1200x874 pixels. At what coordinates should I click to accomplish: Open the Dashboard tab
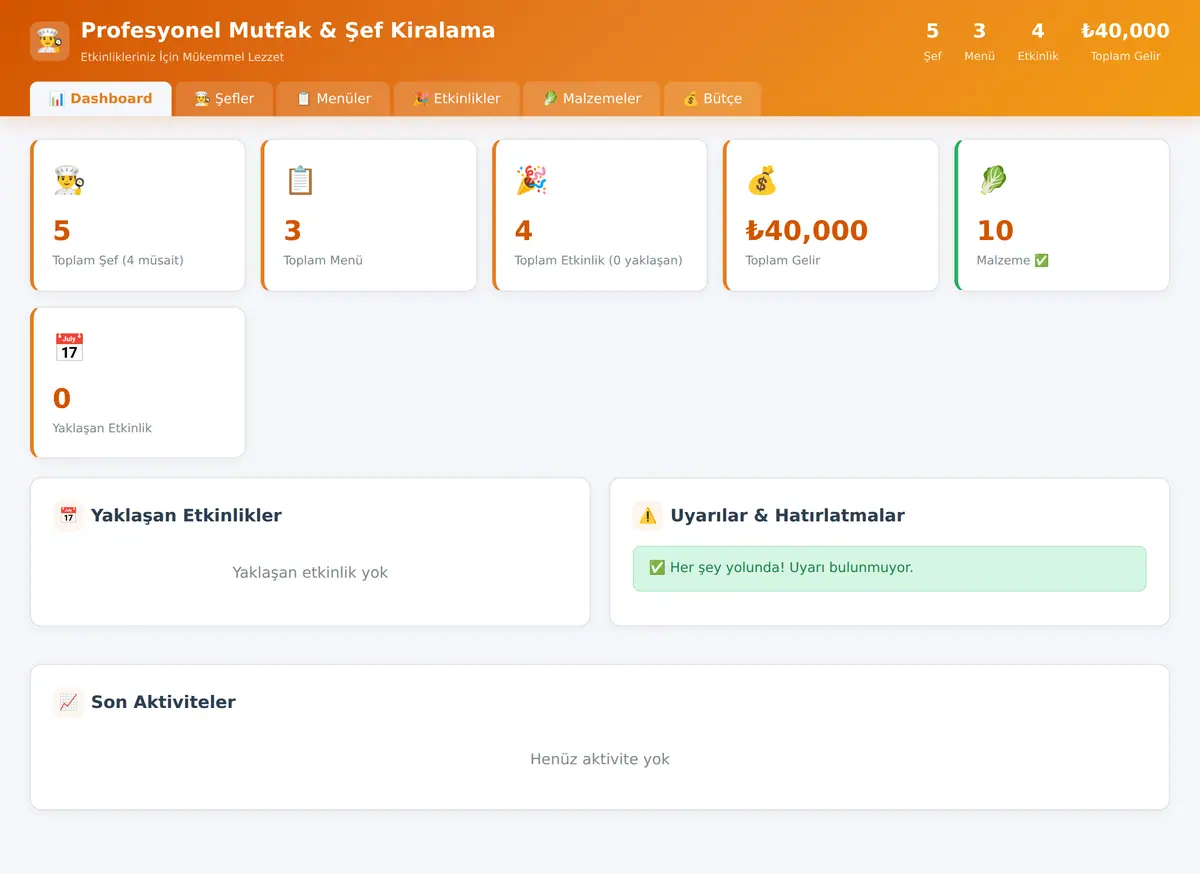pos(101,99)
